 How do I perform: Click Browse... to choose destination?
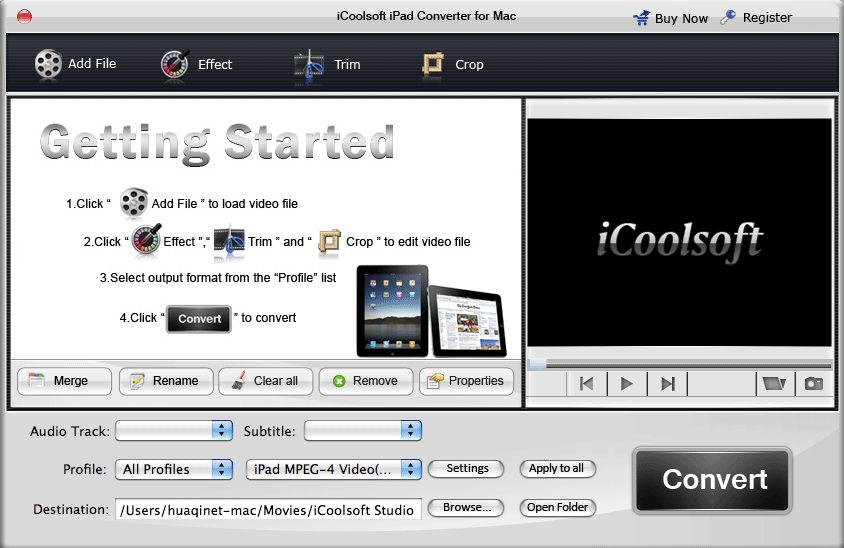[x=466, y=507]
